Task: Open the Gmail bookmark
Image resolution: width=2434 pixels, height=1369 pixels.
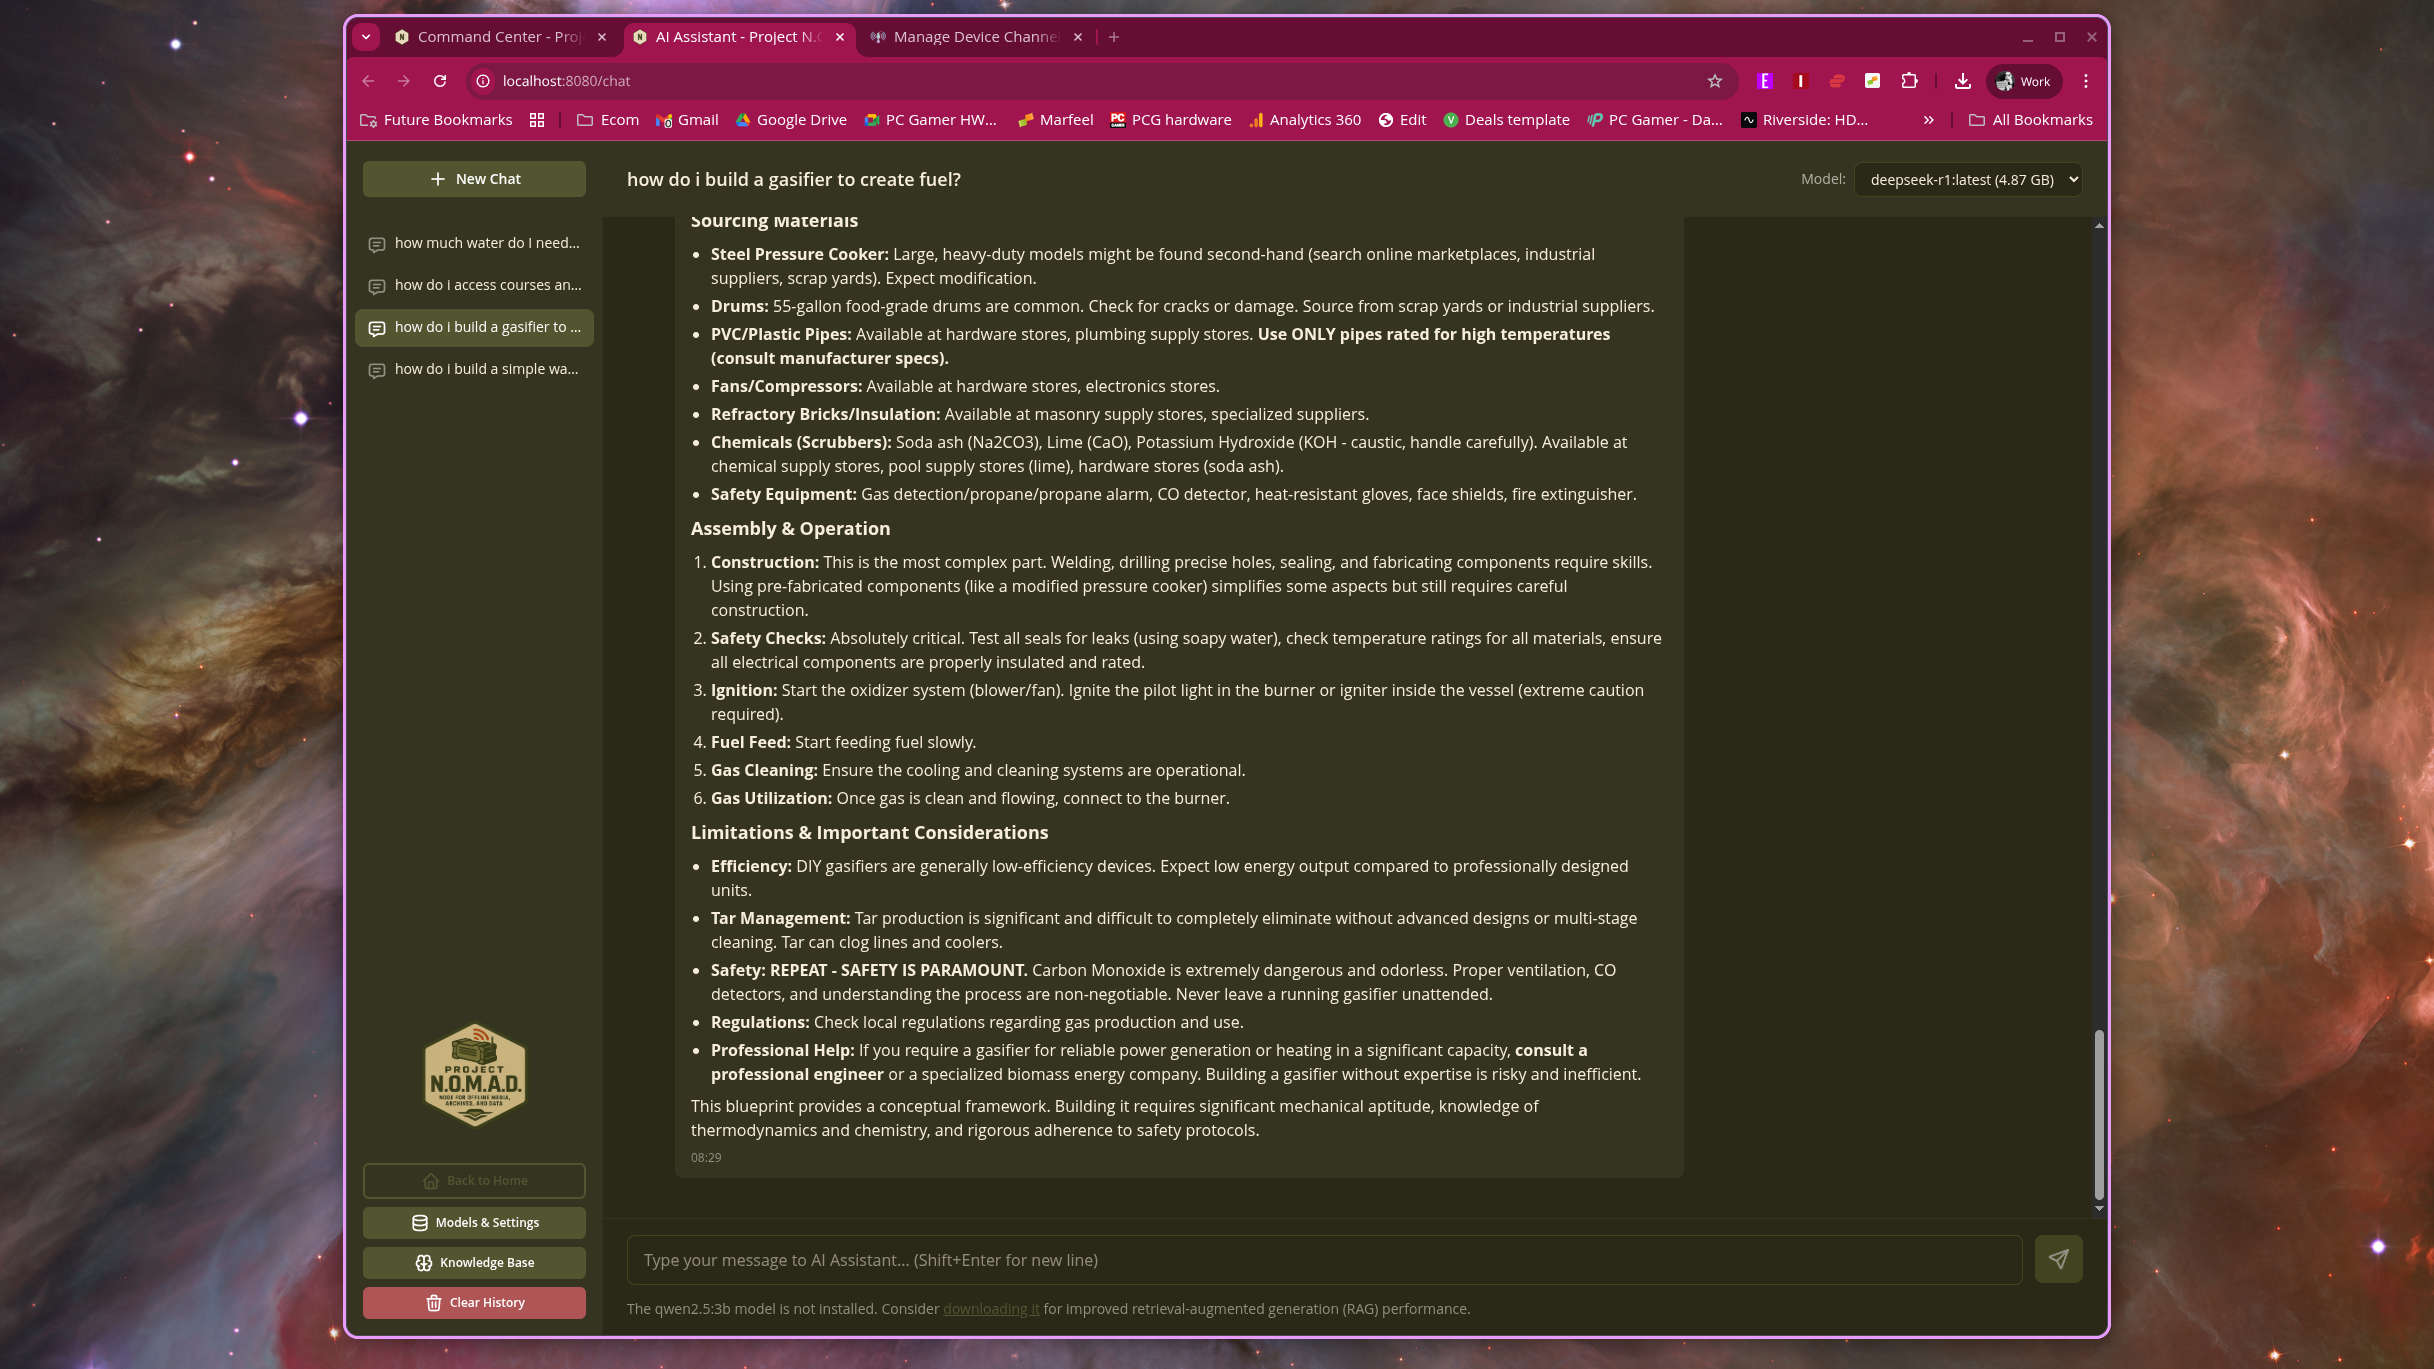Action: click(687, 119)
